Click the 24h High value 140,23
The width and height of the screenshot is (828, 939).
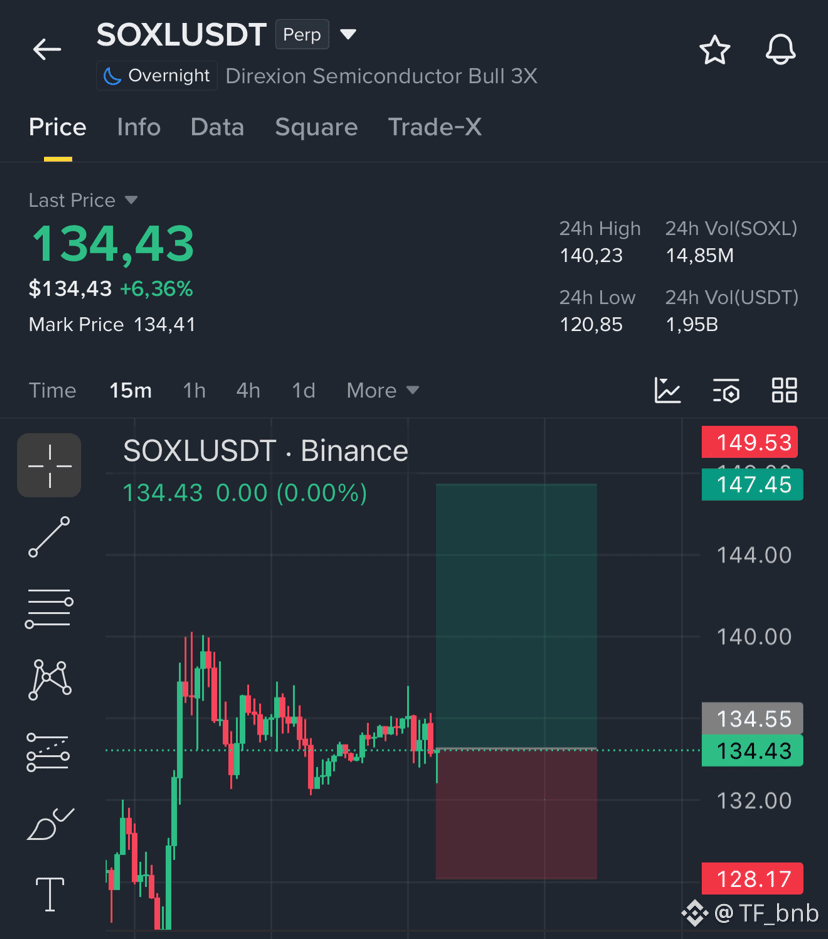(591, 256)
